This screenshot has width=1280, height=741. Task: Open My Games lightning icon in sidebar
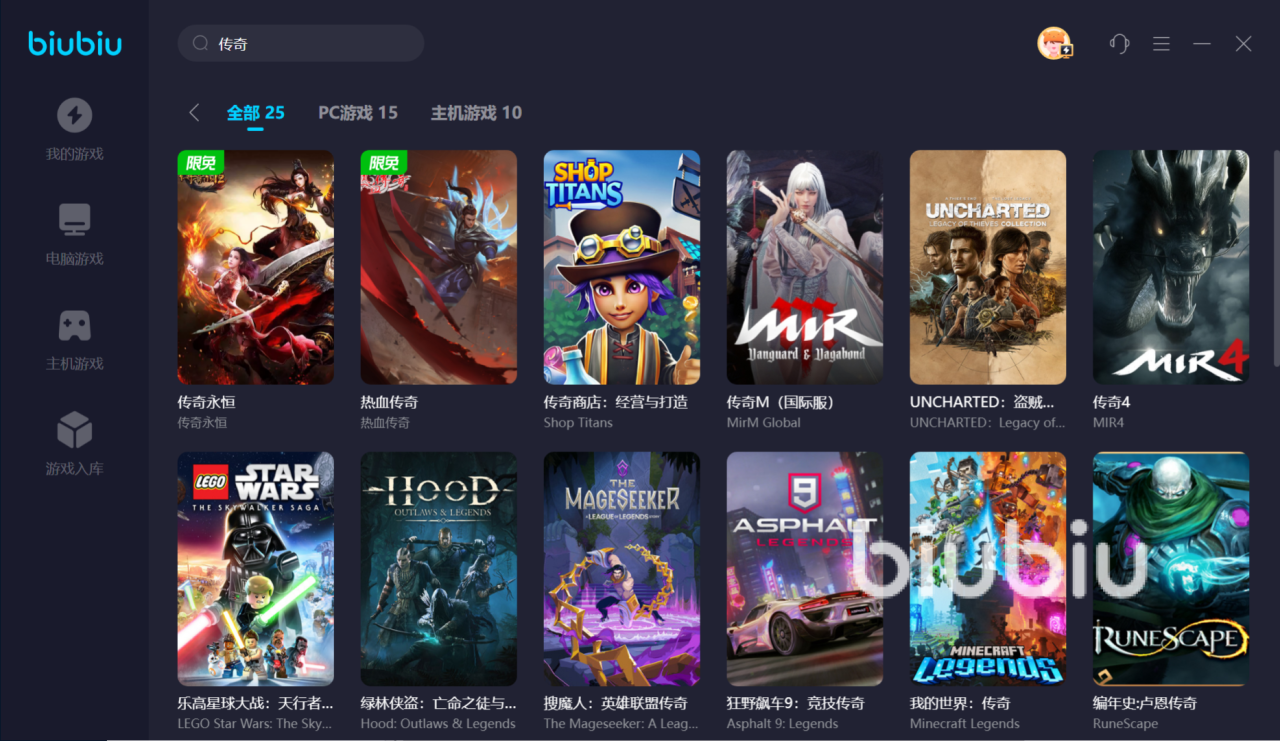point(75,115)
